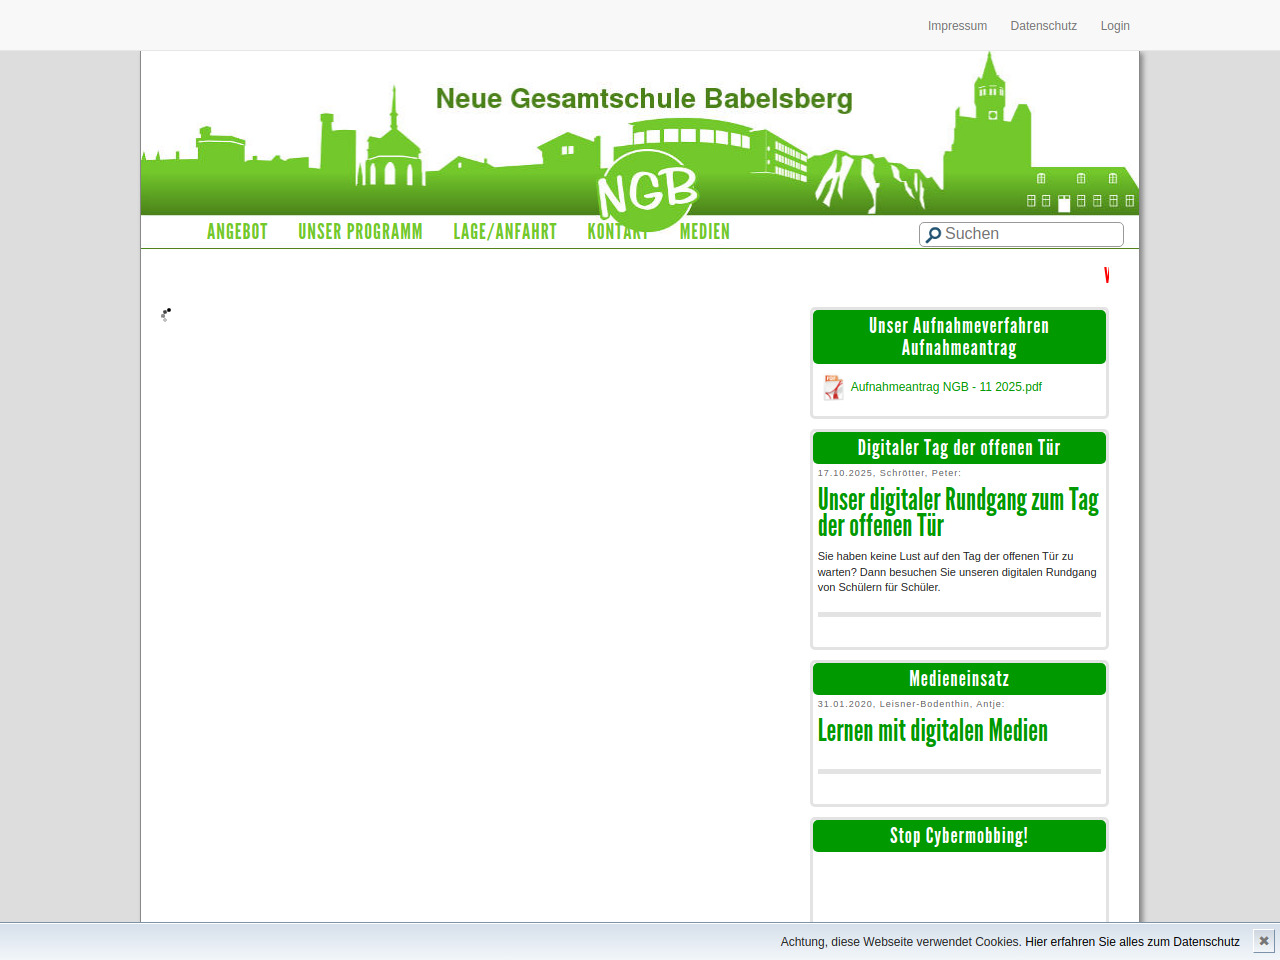Click inside the Suchen search field
1280x960 pixels.
pyautogui.click(x=1030, y=234)
